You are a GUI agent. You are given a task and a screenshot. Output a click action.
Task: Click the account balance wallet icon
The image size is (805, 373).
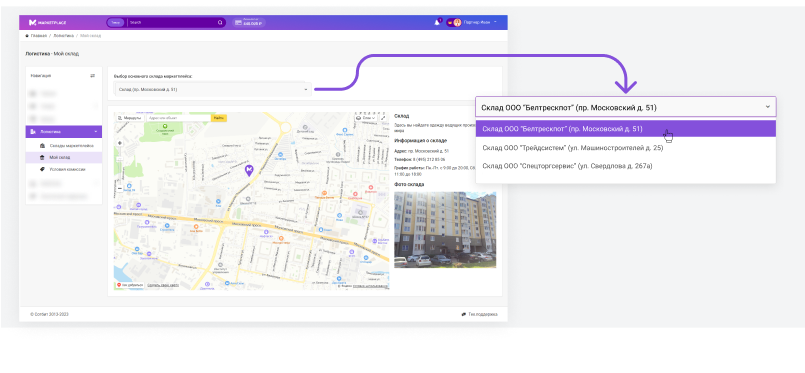(238, 23)
